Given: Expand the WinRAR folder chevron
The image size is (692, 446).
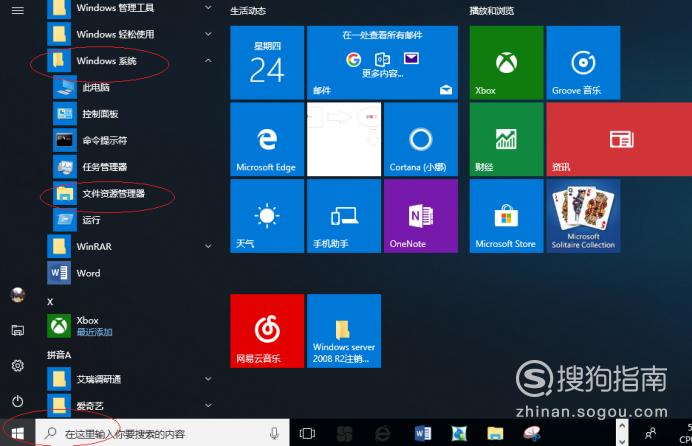Looking at the screenshot, I should tap(208, 246).
